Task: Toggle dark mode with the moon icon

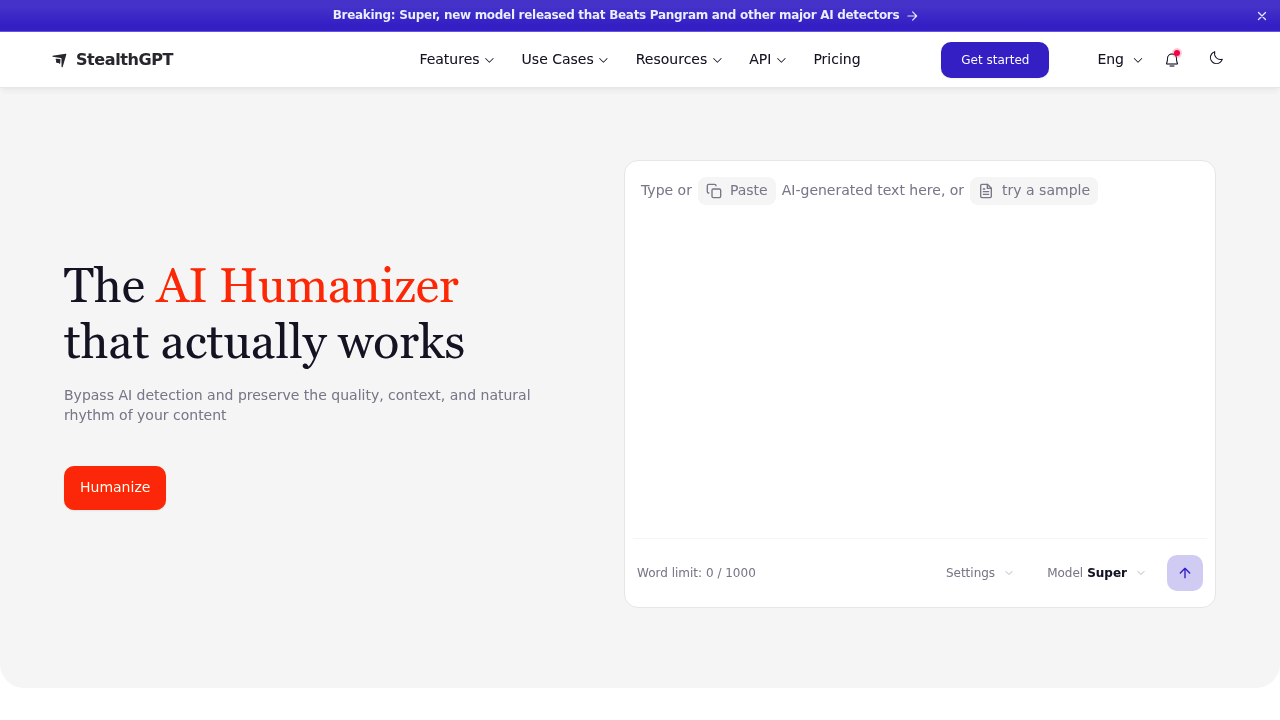Action: point(1216,58)
